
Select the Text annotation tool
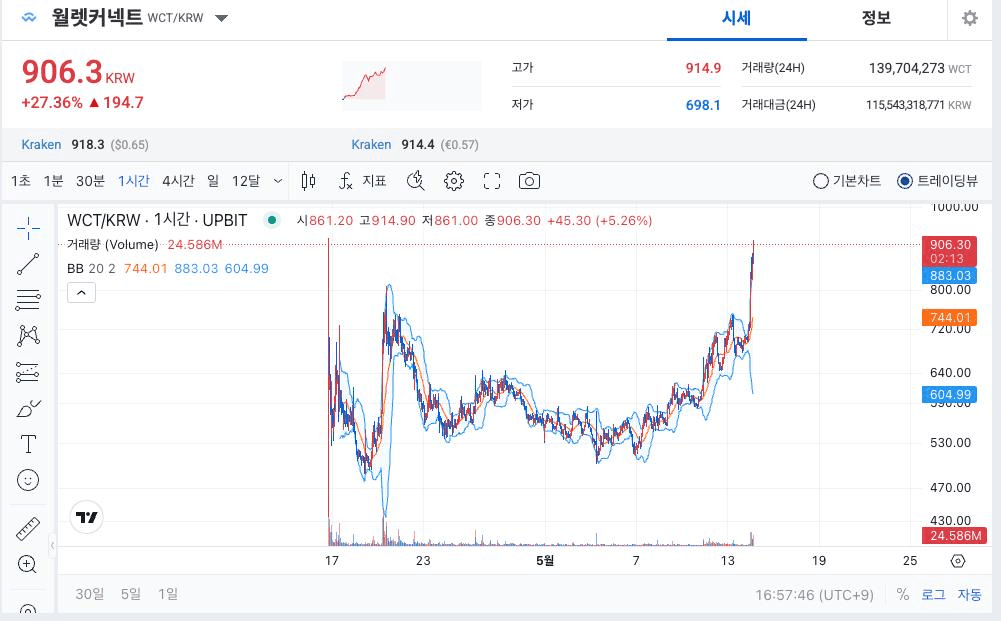pyautogui.click(x=28, y=444)
